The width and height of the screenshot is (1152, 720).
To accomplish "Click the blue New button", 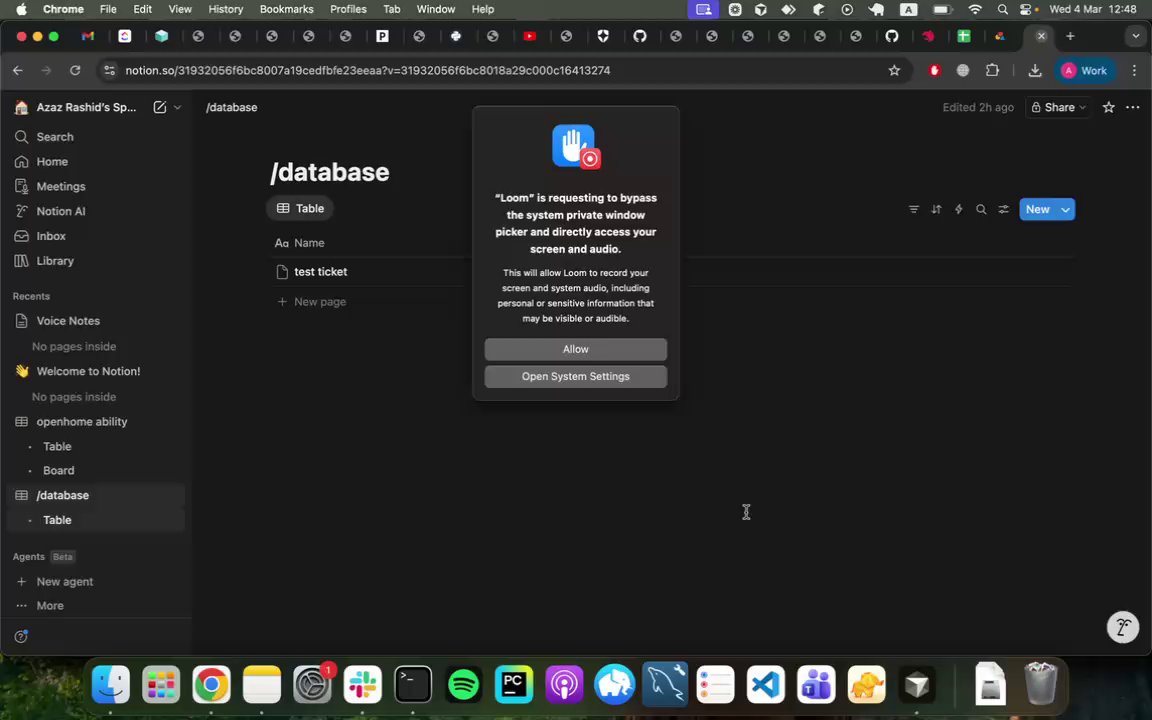I will [x=1037, y=209].
